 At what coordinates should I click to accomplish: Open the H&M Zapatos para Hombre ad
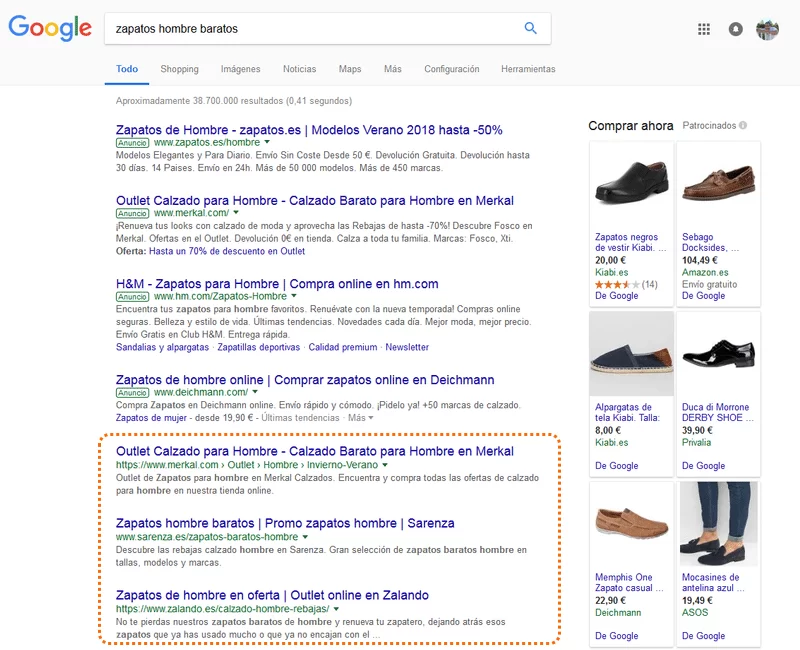coord(277,284)
